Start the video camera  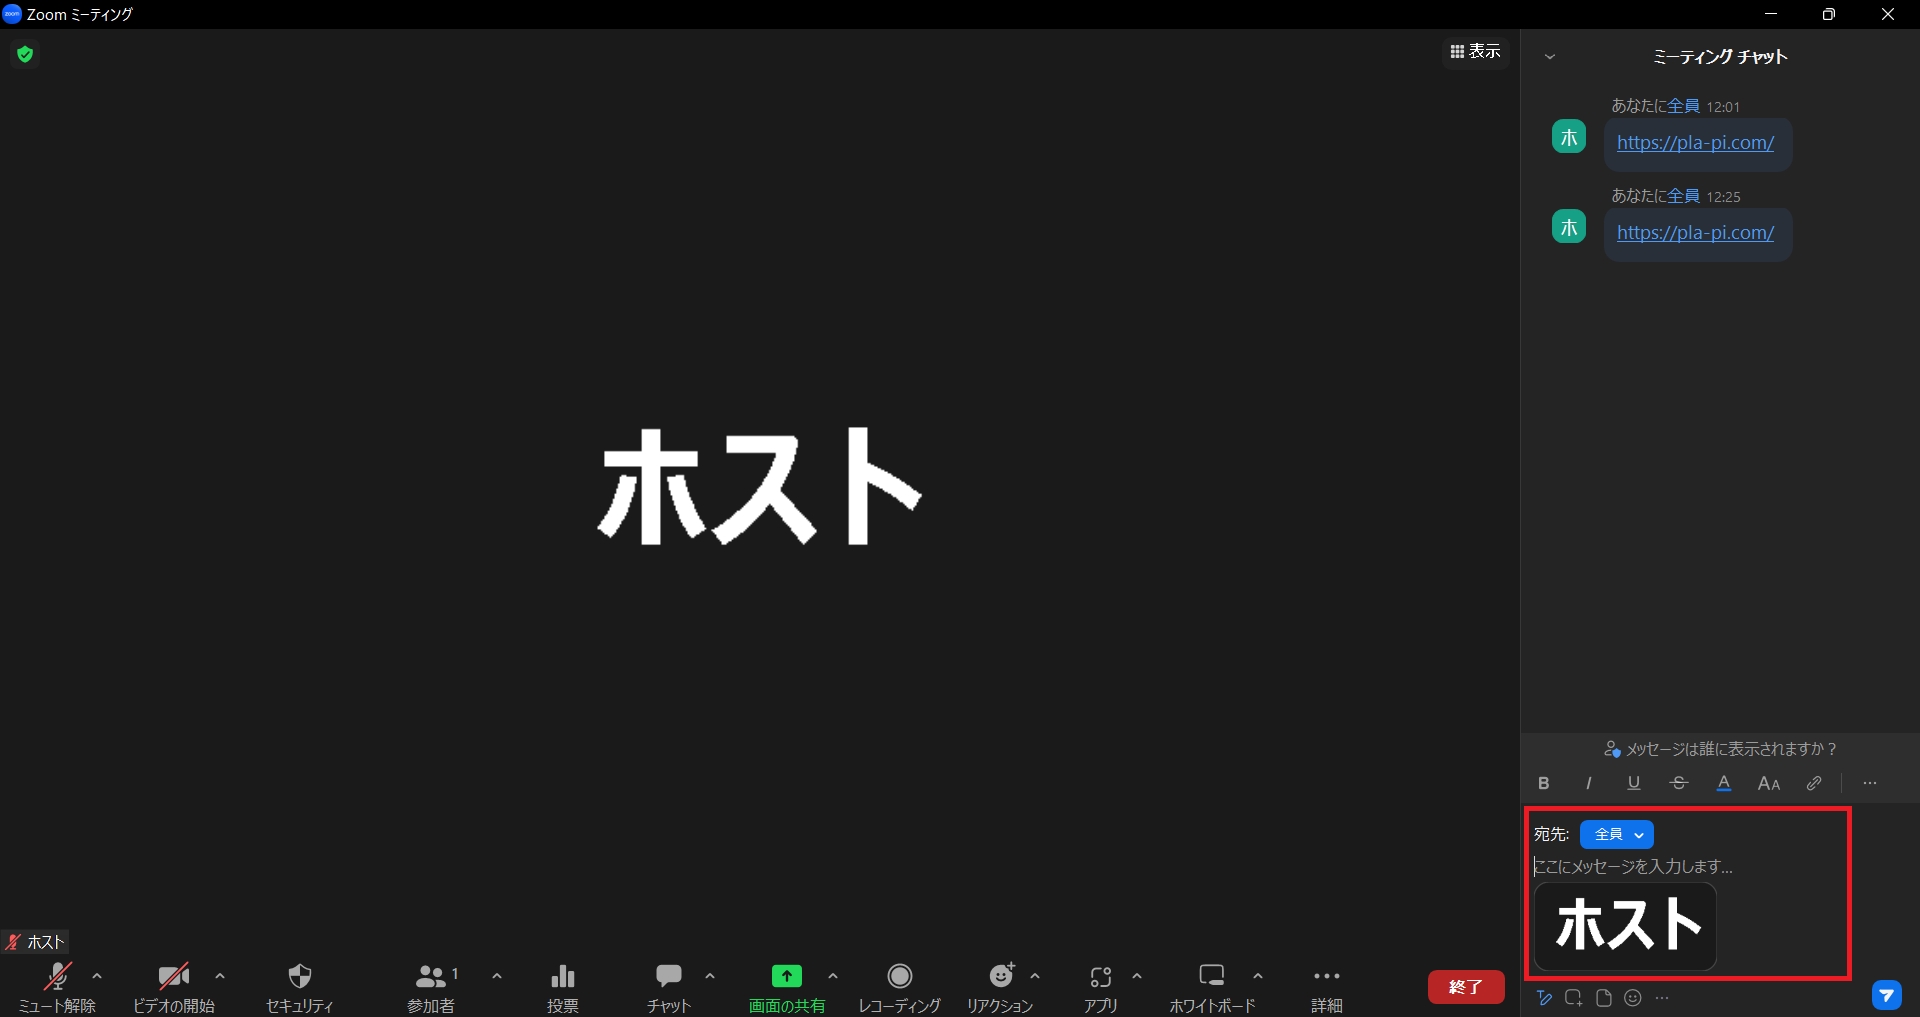[173, 977]
